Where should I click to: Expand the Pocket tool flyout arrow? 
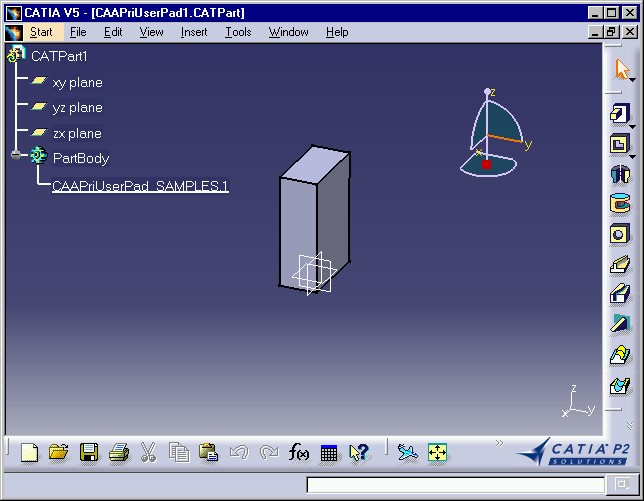[x=632, y=157]
